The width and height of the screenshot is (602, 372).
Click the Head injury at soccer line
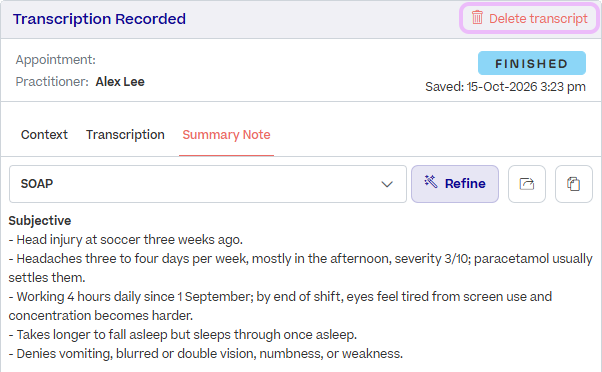(126, 240)
